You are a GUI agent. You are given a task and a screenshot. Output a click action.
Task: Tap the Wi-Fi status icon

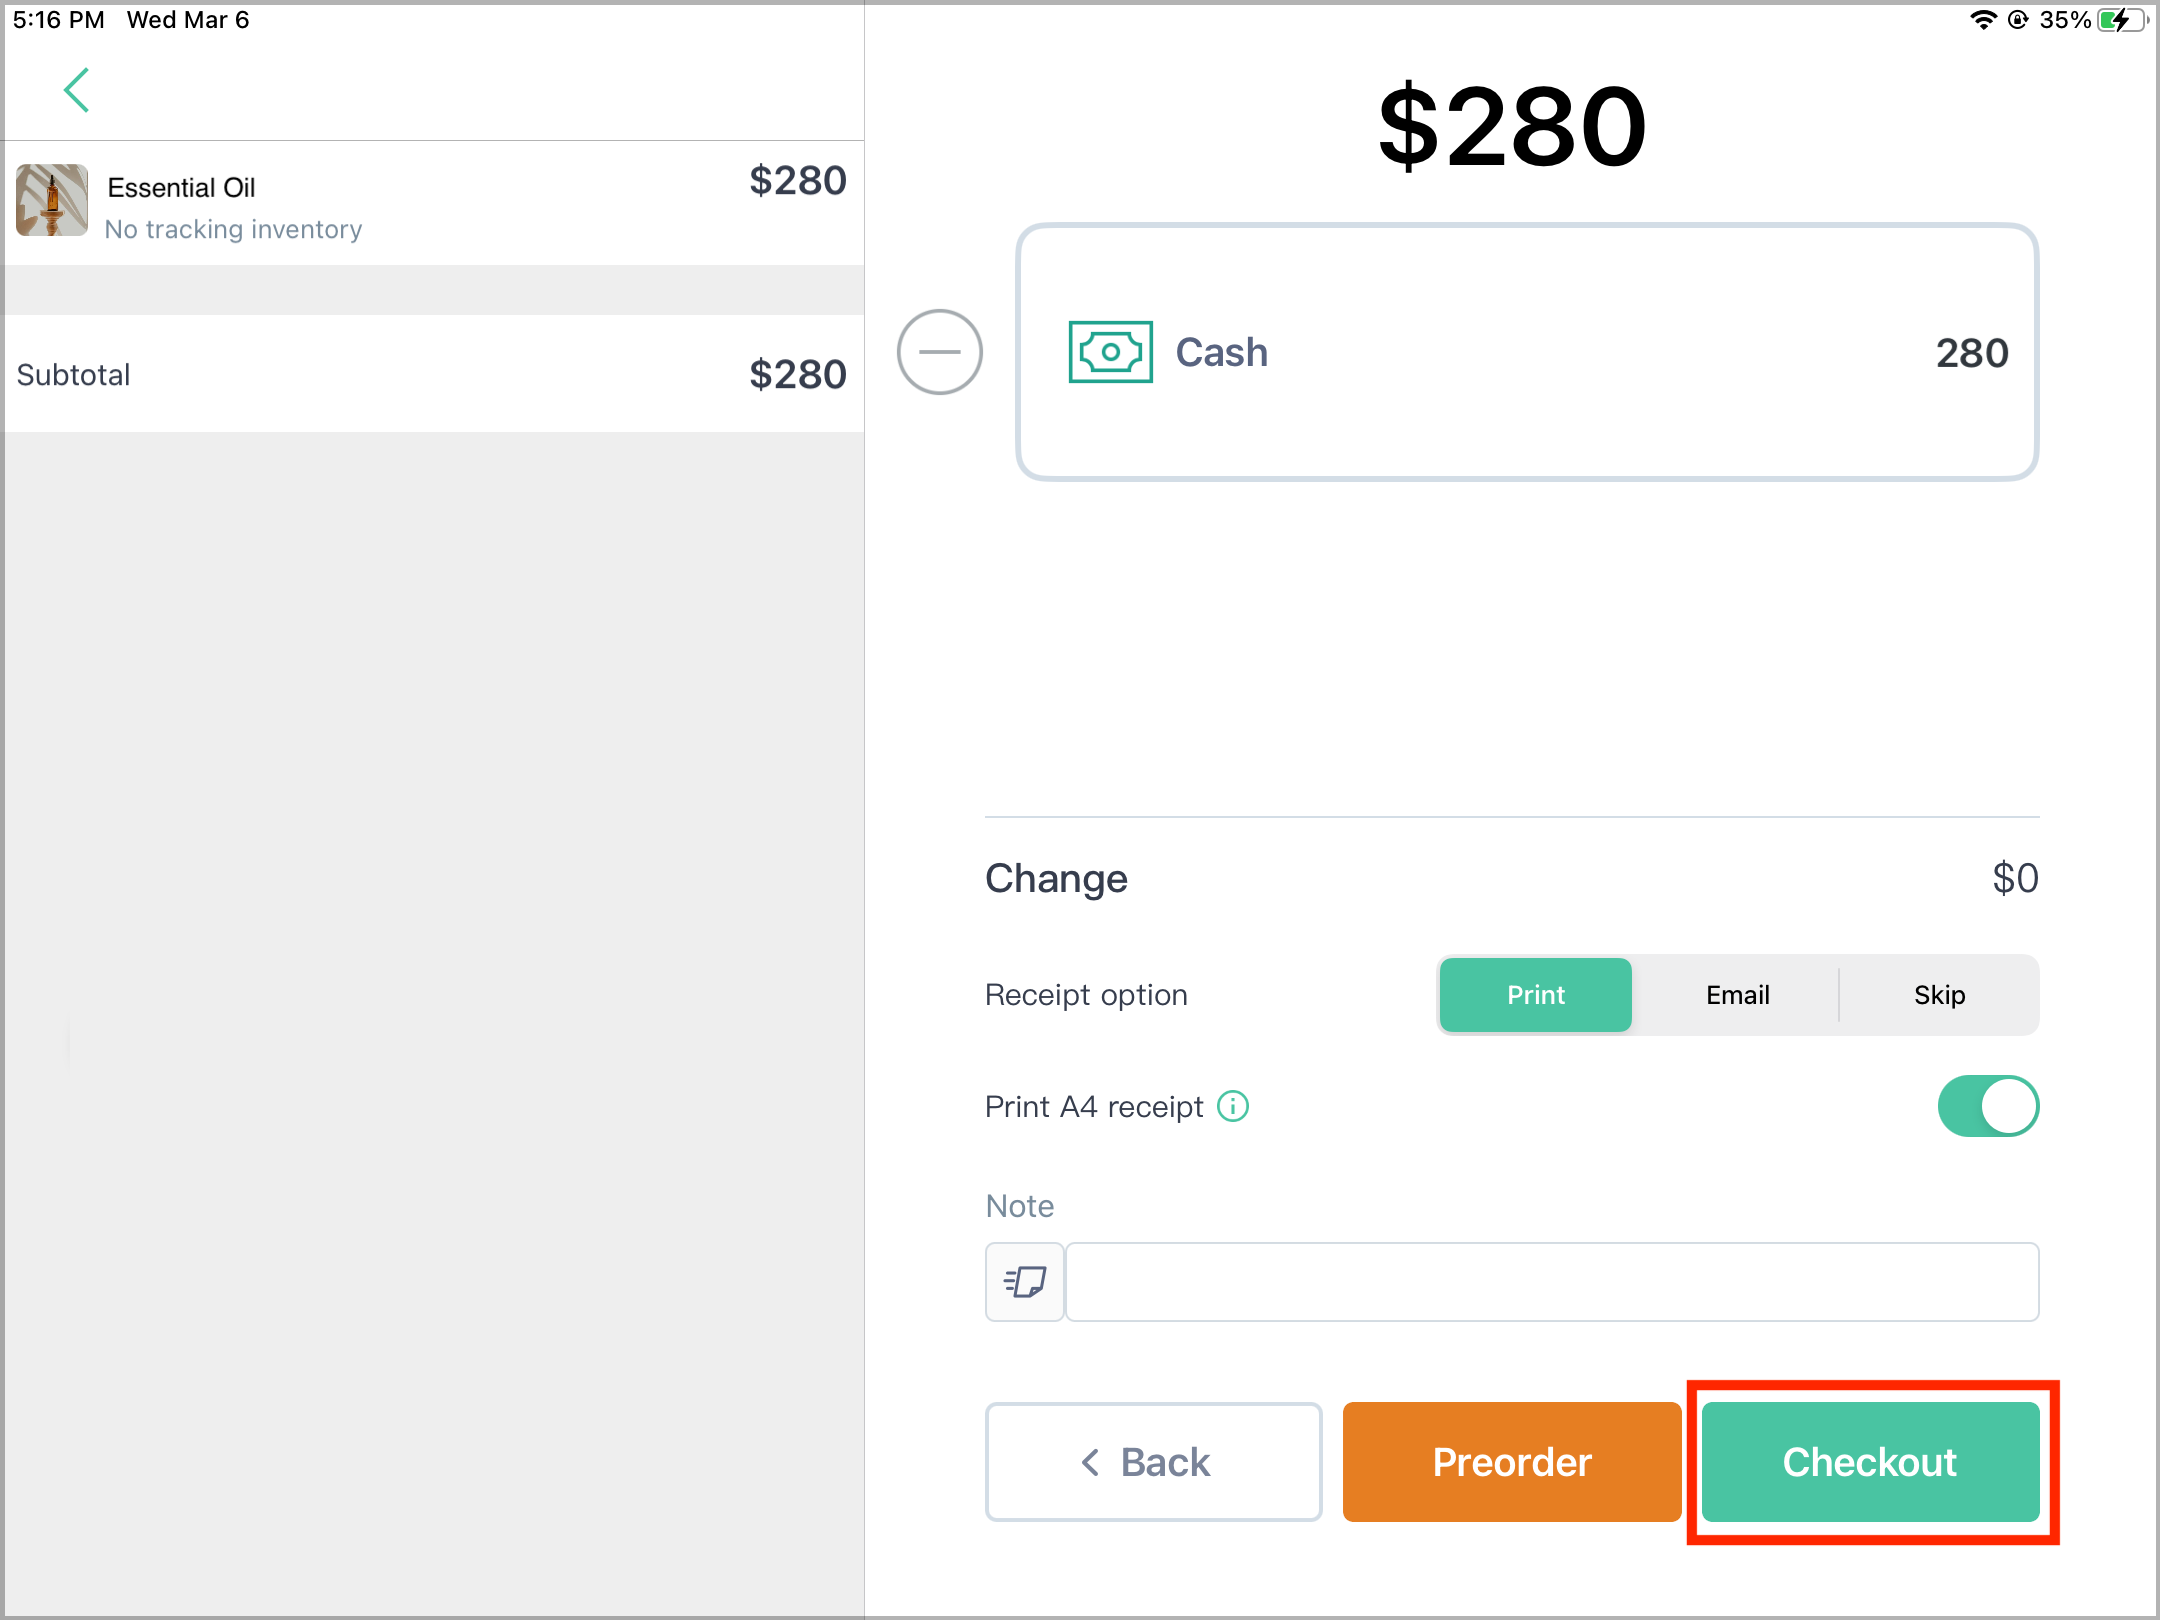click(x=1983, y=20)
